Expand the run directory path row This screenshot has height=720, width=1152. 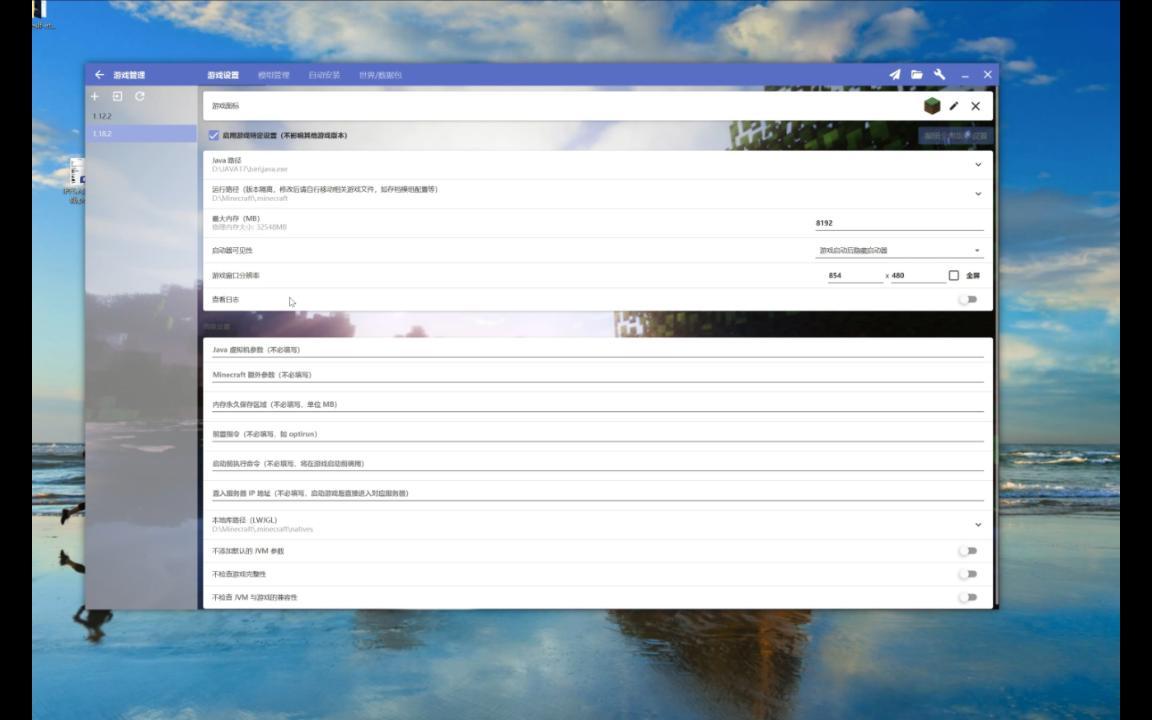click(598, 194)
